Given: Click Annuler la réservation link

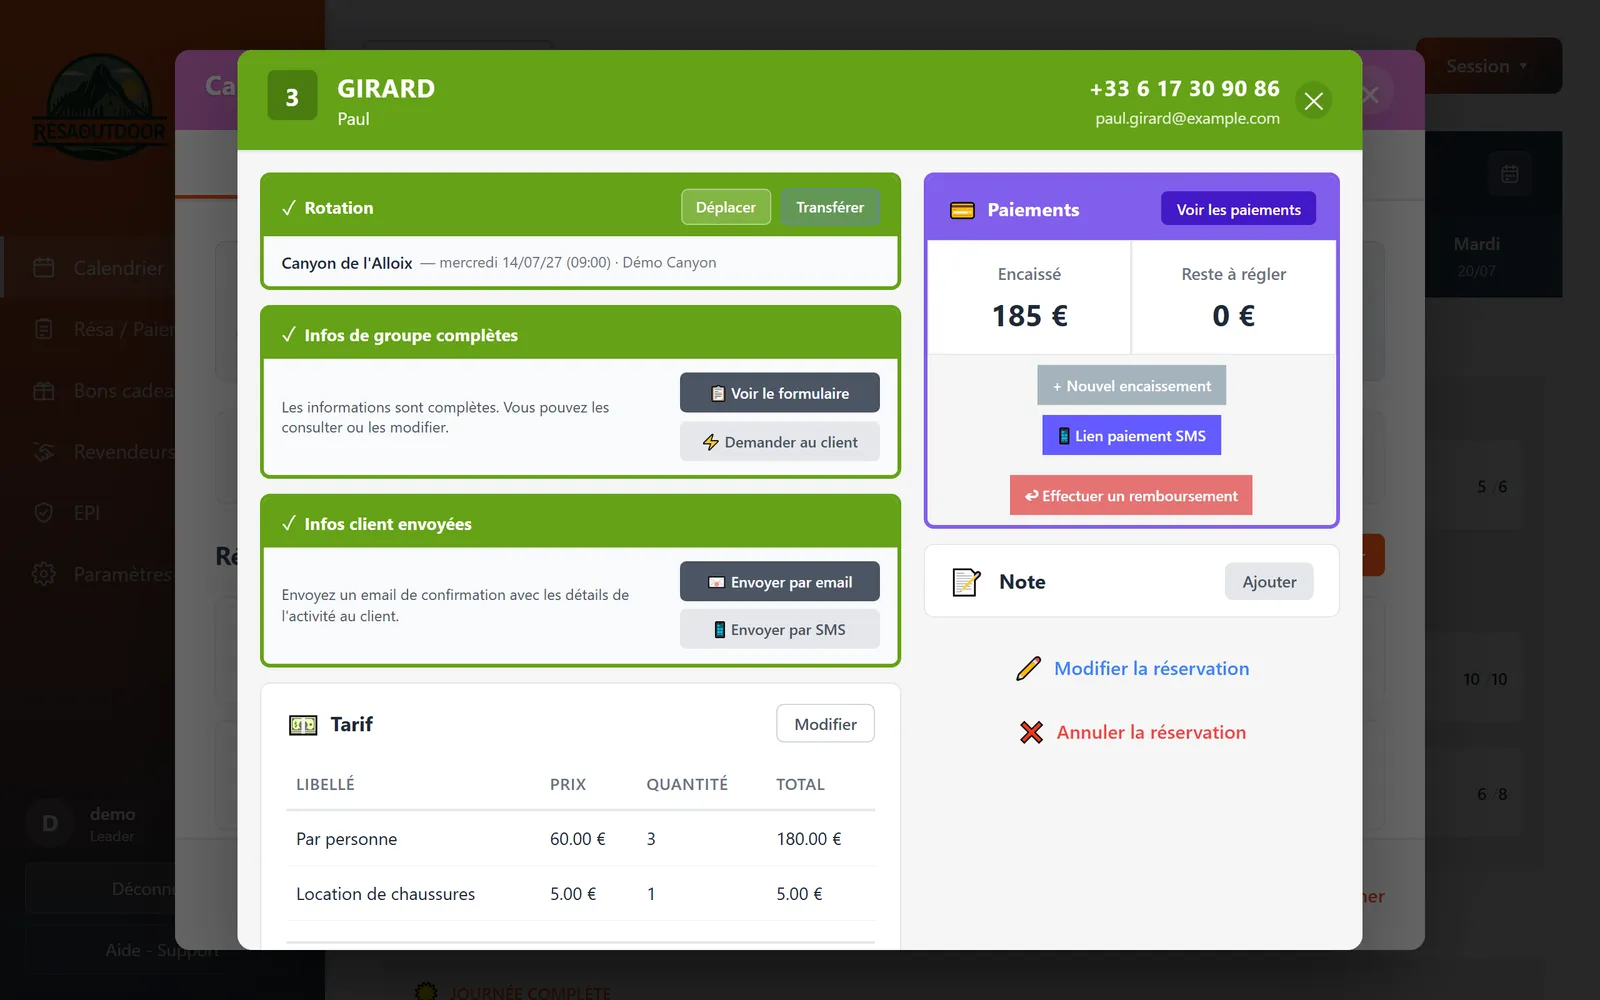Looking at the screenshot, I should tap(1151, 732).
